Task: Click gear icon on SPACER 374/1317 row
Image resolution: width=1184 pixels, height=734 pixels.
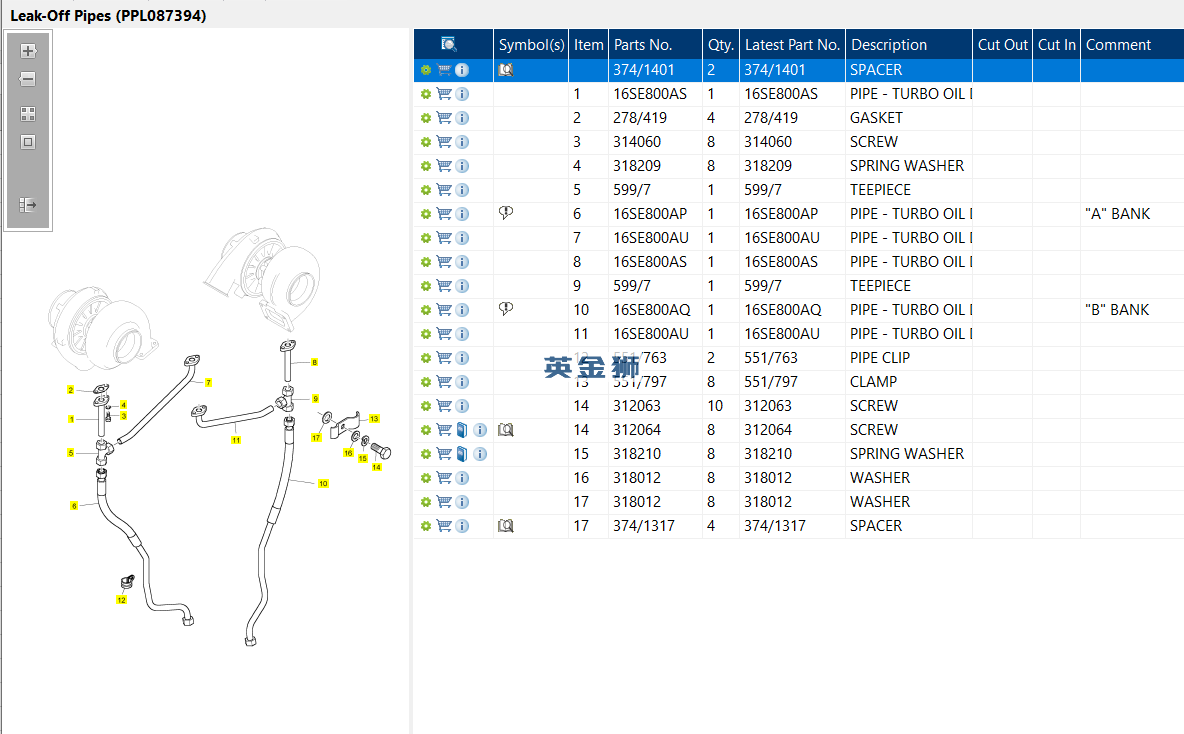Action: (x=426, y=526)
